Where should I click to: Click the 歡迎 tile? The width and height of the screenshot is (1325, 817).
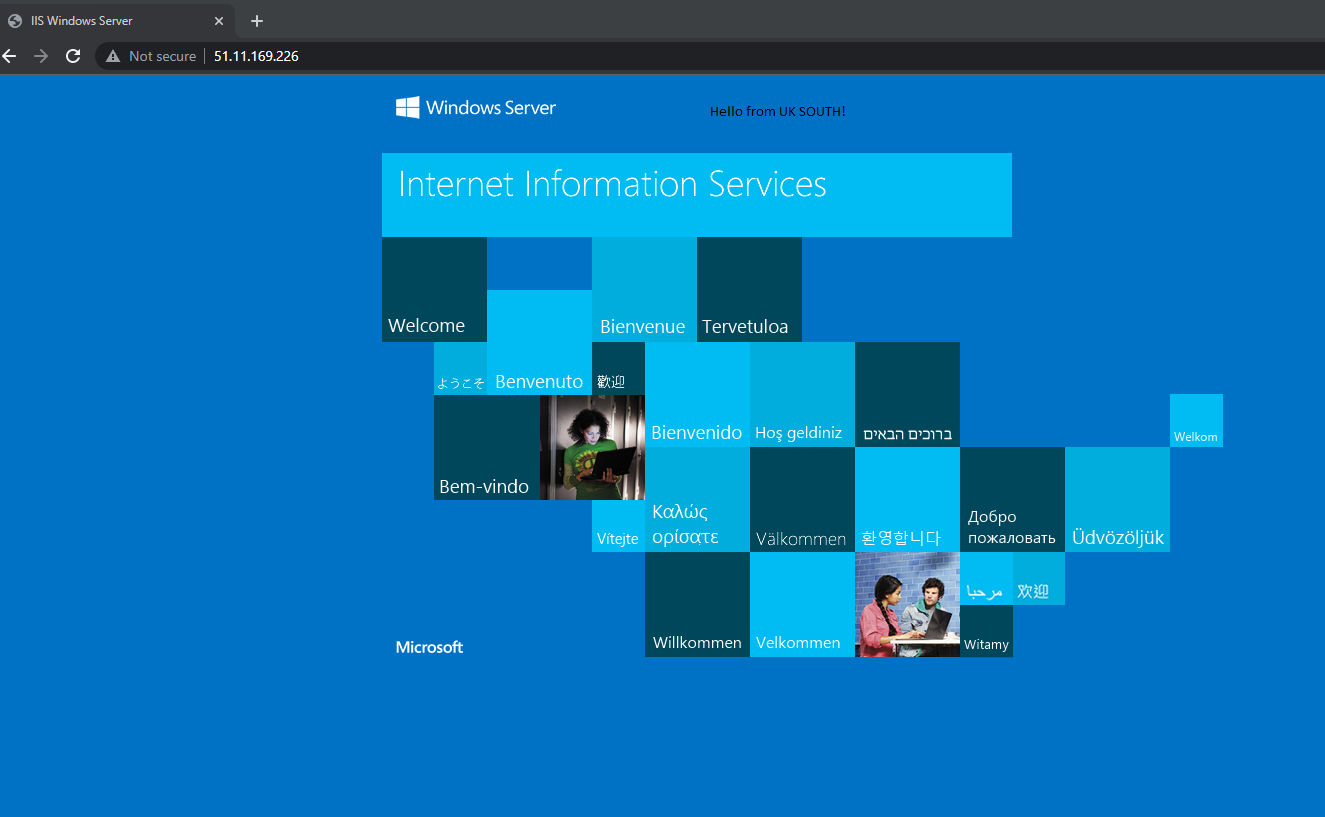coord(618,369)
